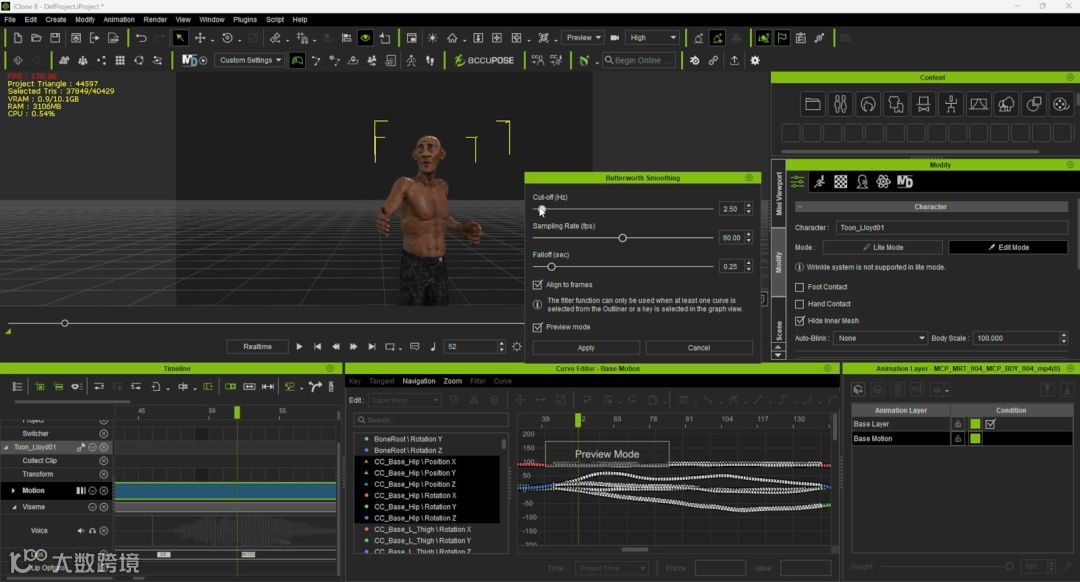
Task: Click the New Project icon
Action: click(x=18, y=38)
